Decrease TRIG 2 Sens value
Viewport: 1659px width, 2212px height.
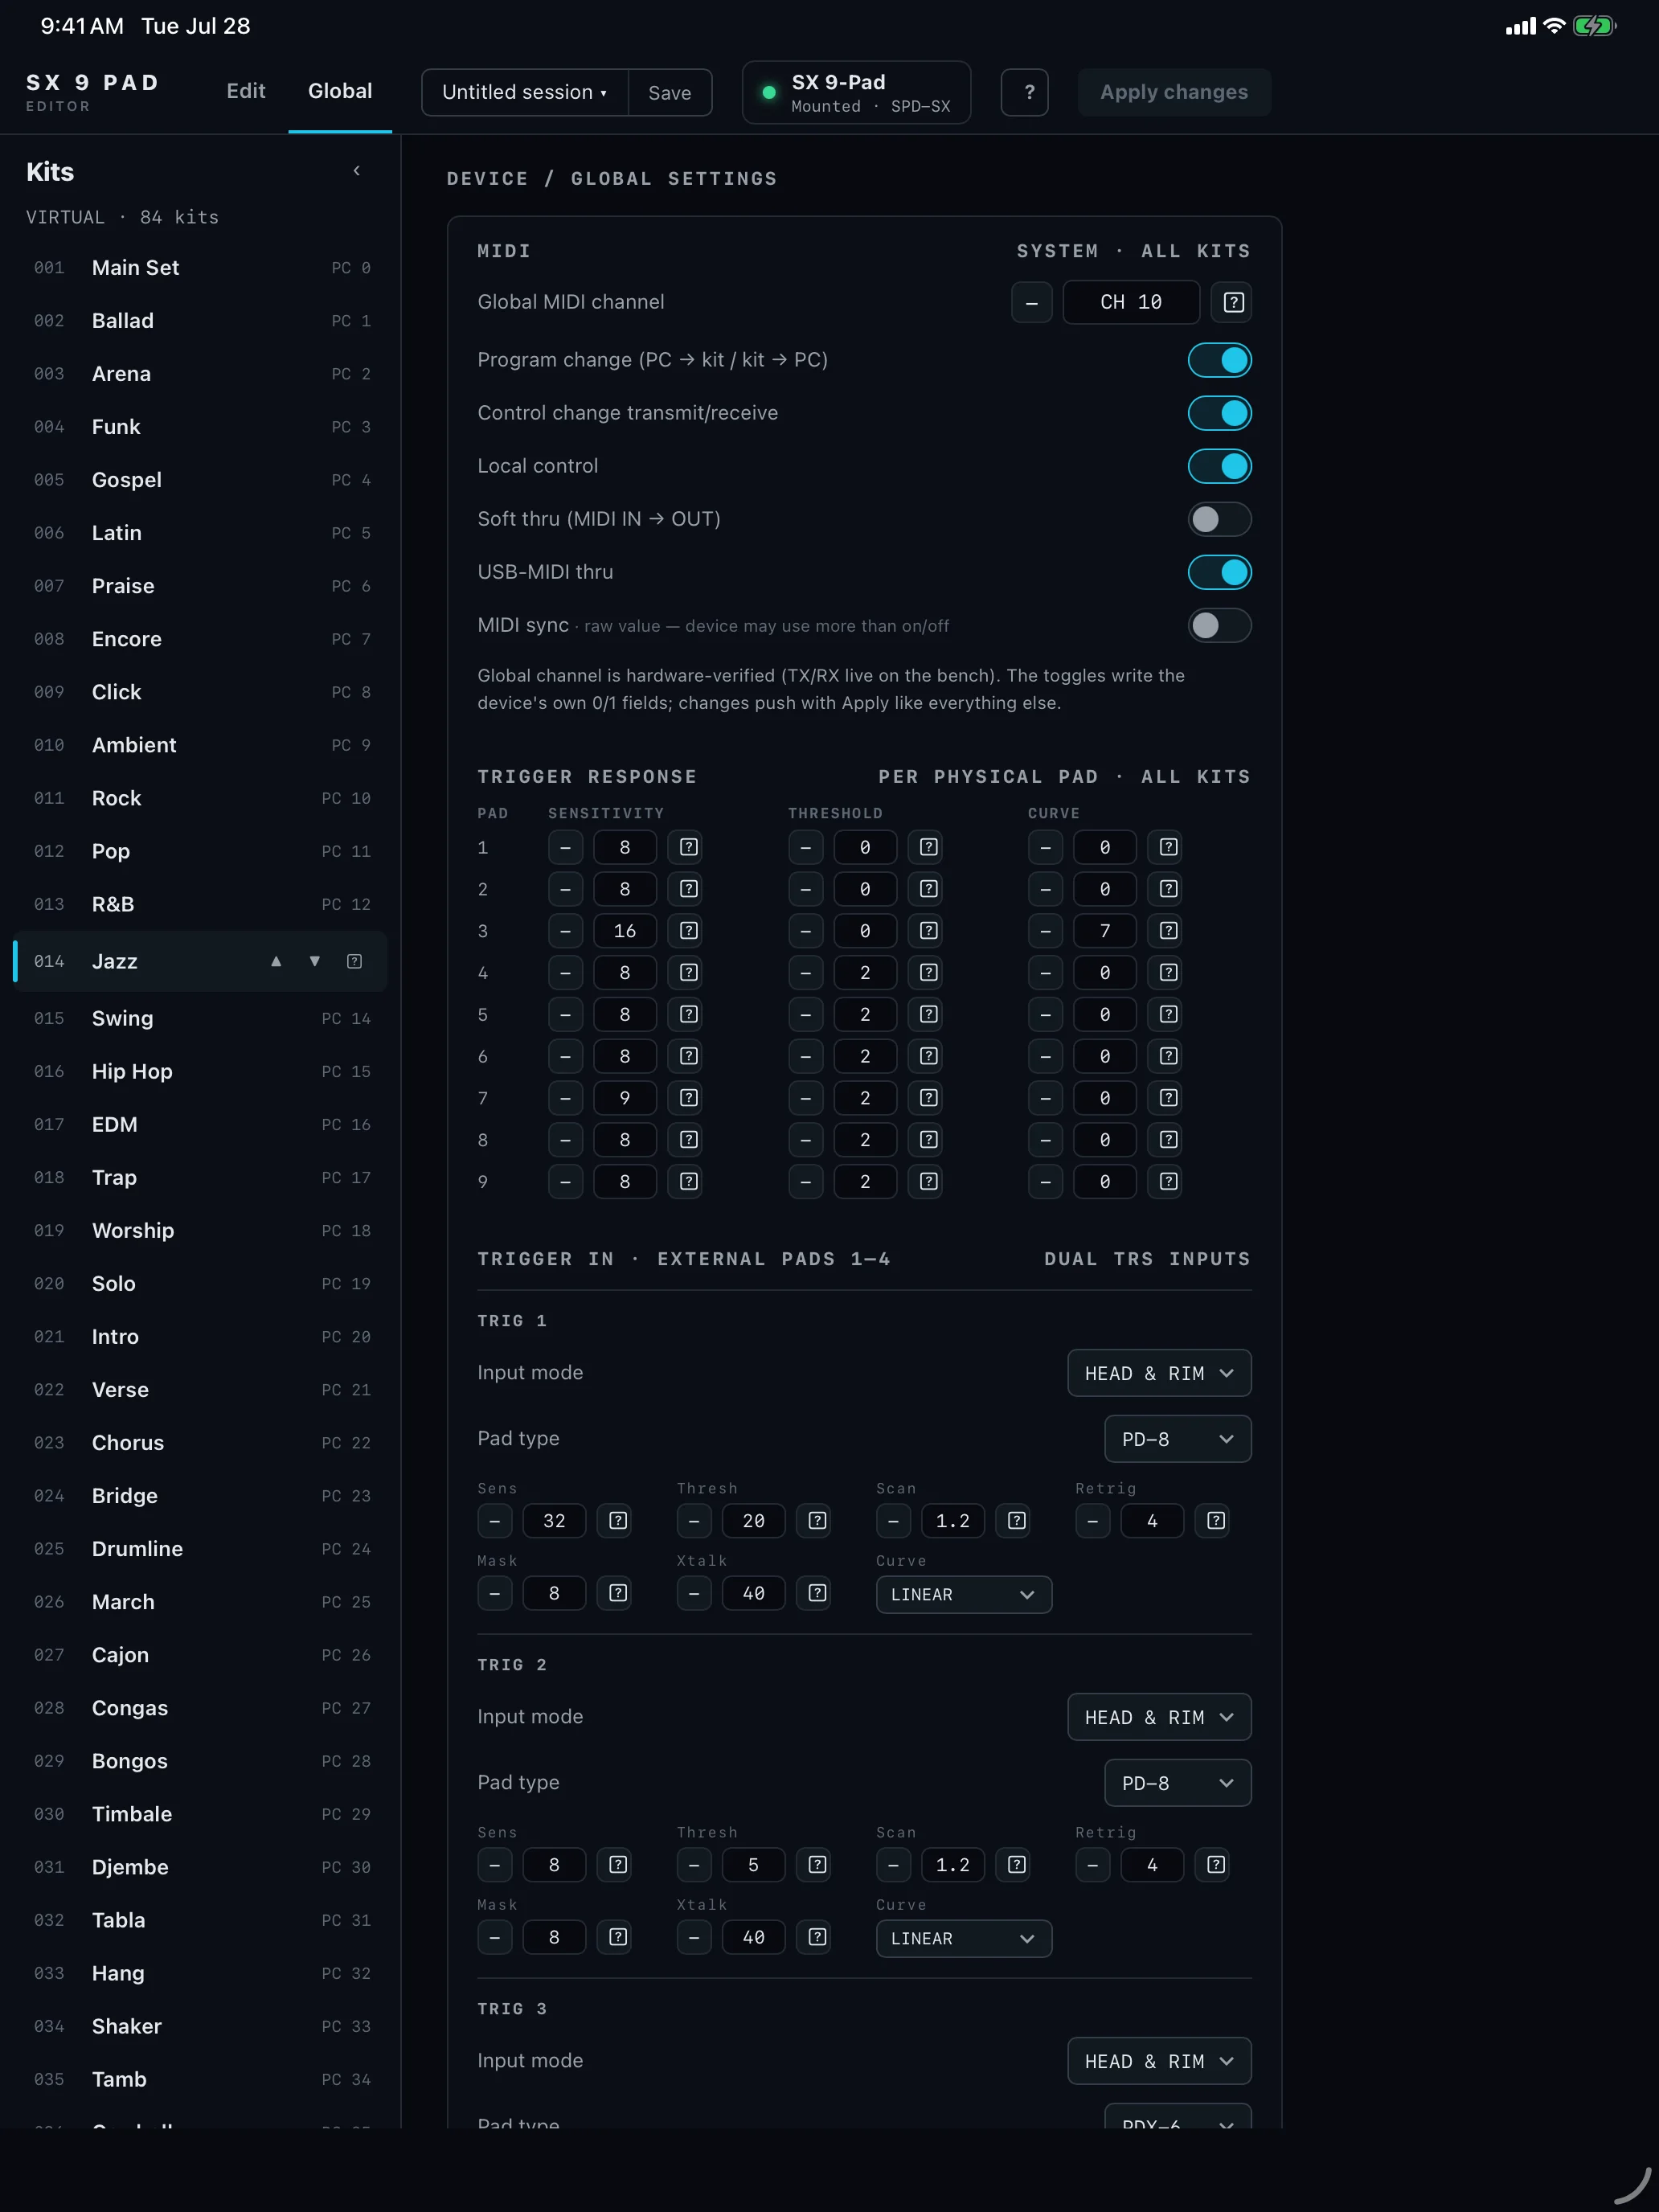pos(495,1865)
